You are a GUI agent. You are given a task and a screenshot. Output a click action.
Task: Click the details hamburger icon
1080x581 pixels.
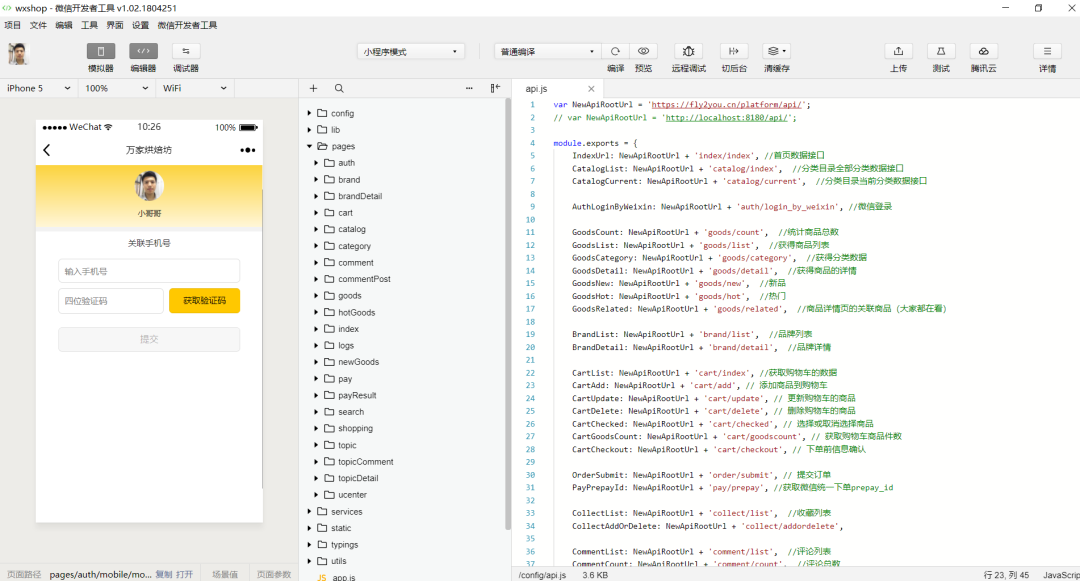pyautogui.click(x=1047, y=51)
